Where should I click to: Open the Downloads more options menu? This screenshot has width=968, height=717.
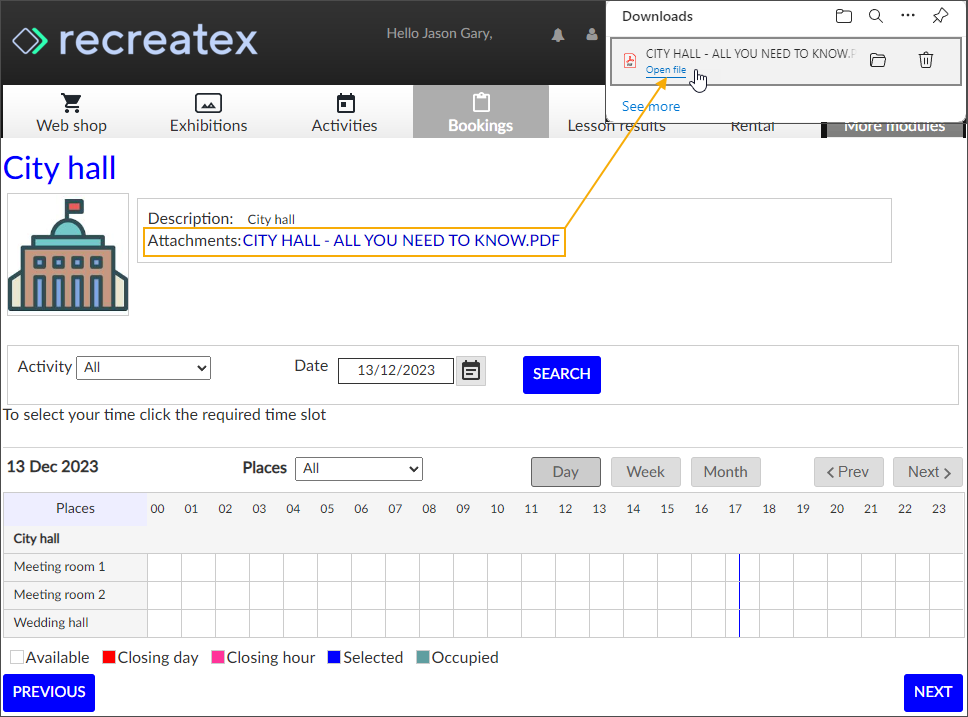(907, 16)
